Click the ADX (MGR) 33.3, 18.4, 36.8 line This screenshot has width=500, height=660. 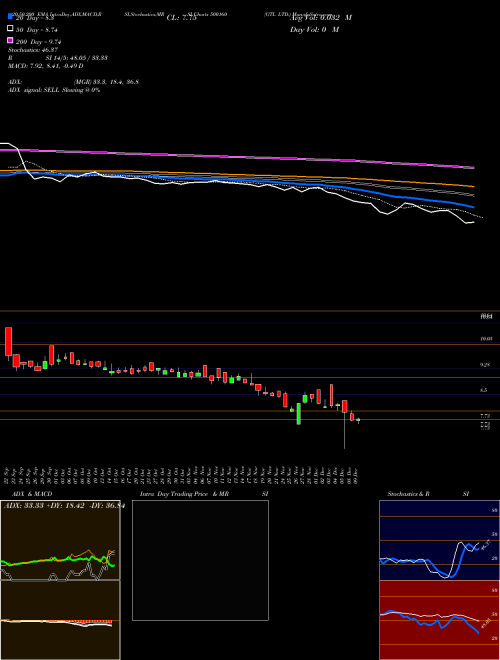pos(73,82)
